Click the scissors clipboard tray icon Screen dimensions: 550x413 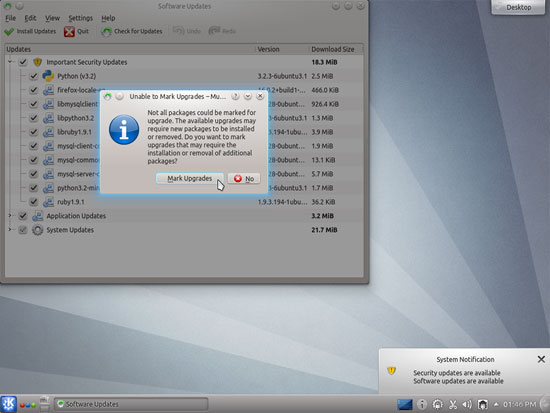[x=452, y=405]
